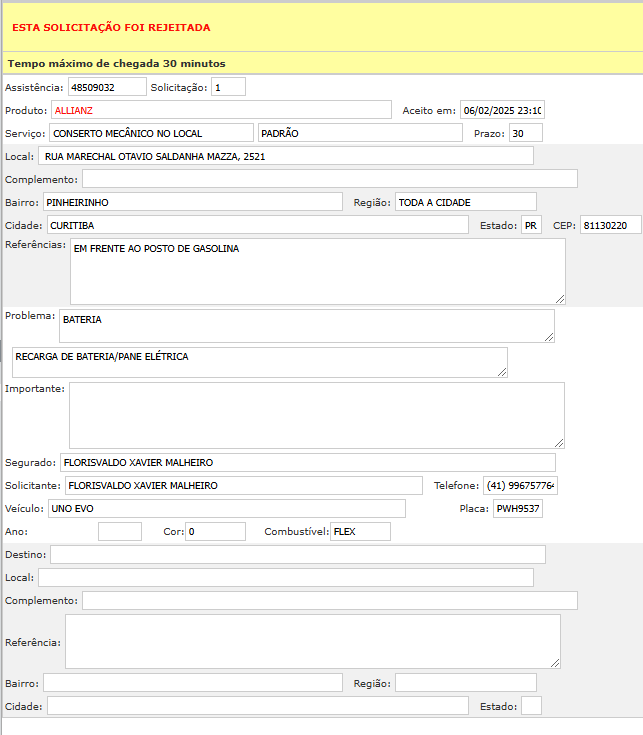This screenshot has width=643, height=735.
Task: Click the Combustível field showing FLEX
Action: [360, 532]
